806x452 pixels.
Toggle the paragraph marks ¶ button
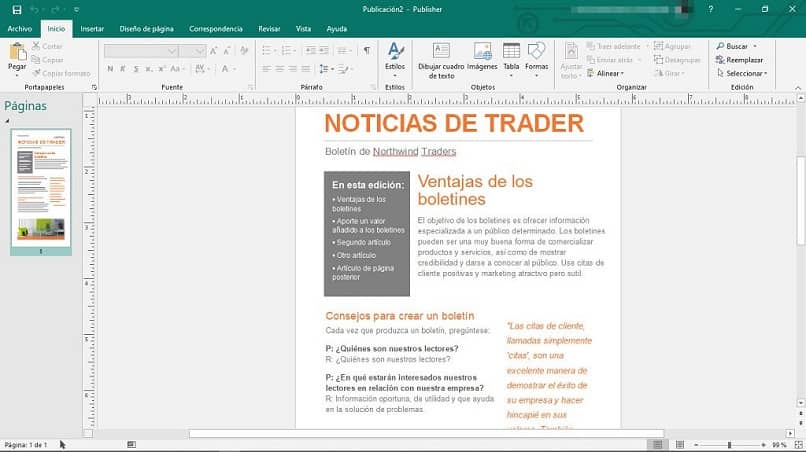[x=367, y=50]
